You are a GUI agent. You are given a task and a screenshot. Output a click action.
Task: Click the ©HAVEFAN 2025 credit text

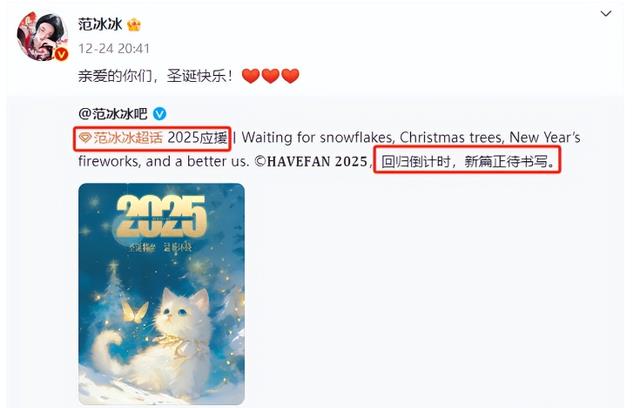tap(311, 162)
